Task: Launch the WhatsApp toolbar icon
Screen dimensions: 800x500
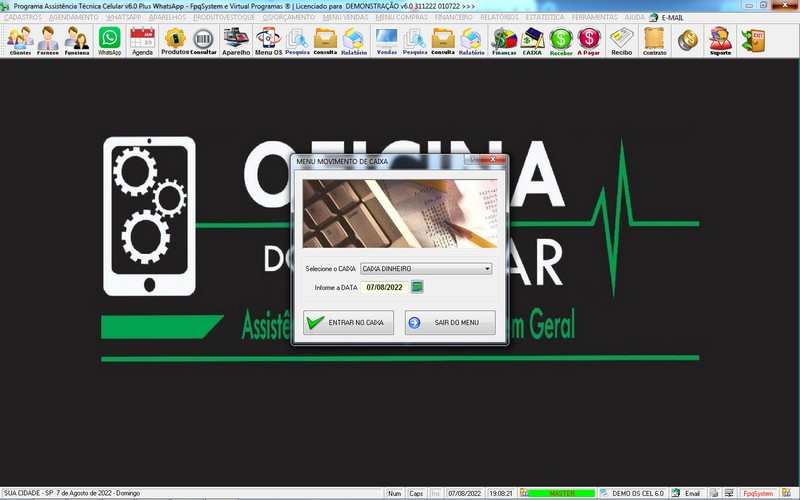Action: point(110,41)
